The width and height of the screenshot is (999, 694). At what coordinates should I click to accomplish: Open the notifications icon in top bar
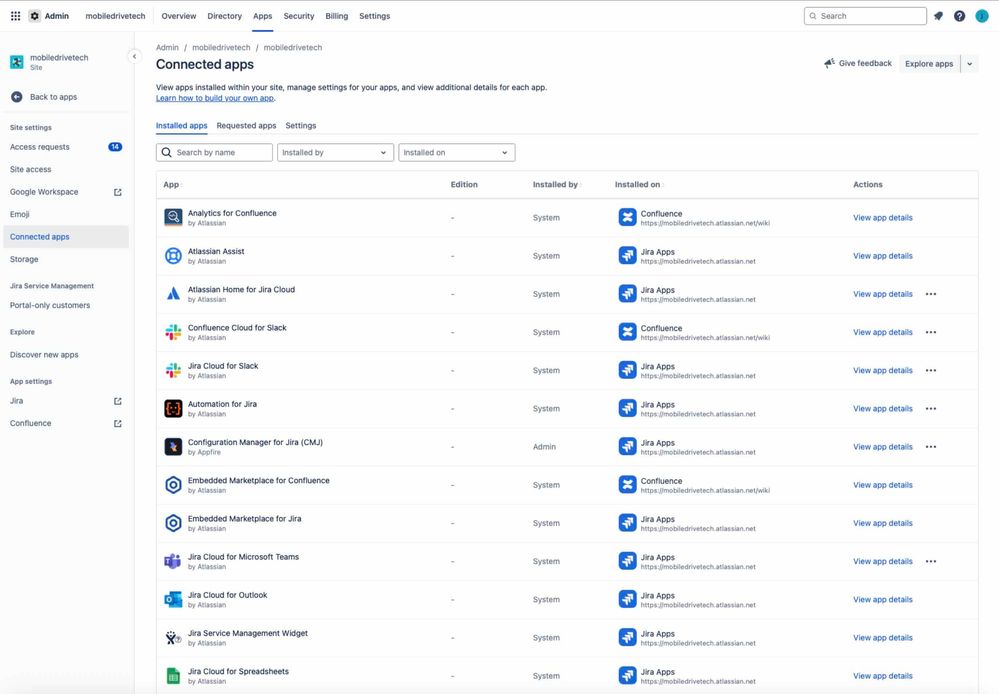(938, 16)
